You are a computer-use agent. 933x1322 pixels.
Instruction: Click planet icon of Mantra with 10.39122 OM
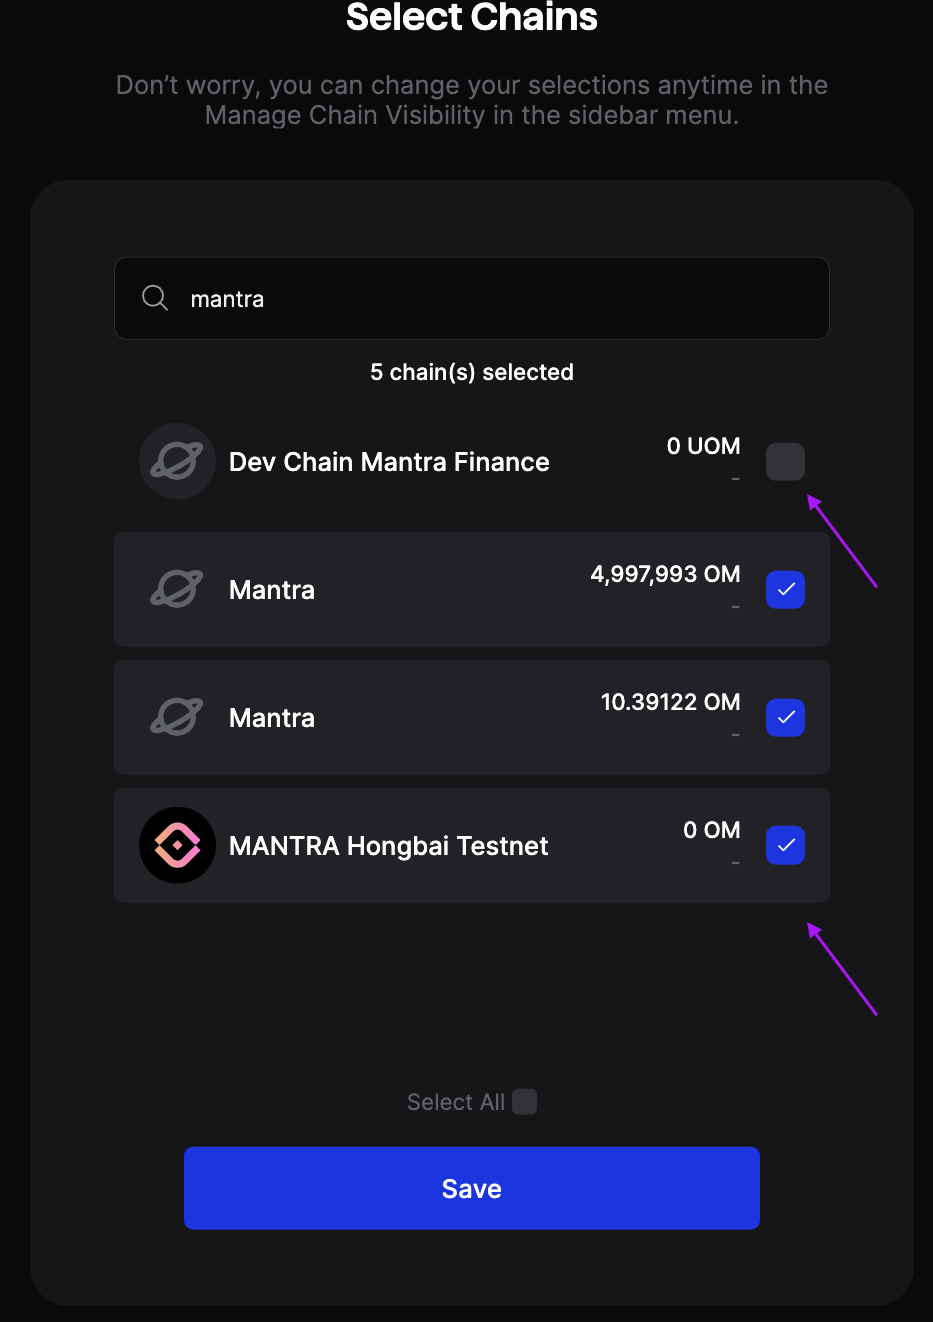(177, 717)
